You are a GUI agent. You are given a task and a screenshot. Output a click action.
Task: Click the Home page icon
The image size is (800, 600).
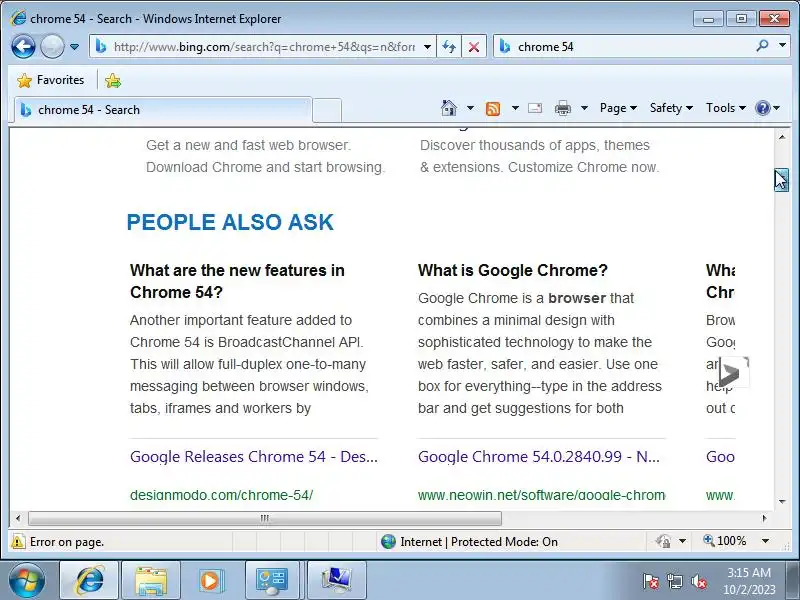448,108
